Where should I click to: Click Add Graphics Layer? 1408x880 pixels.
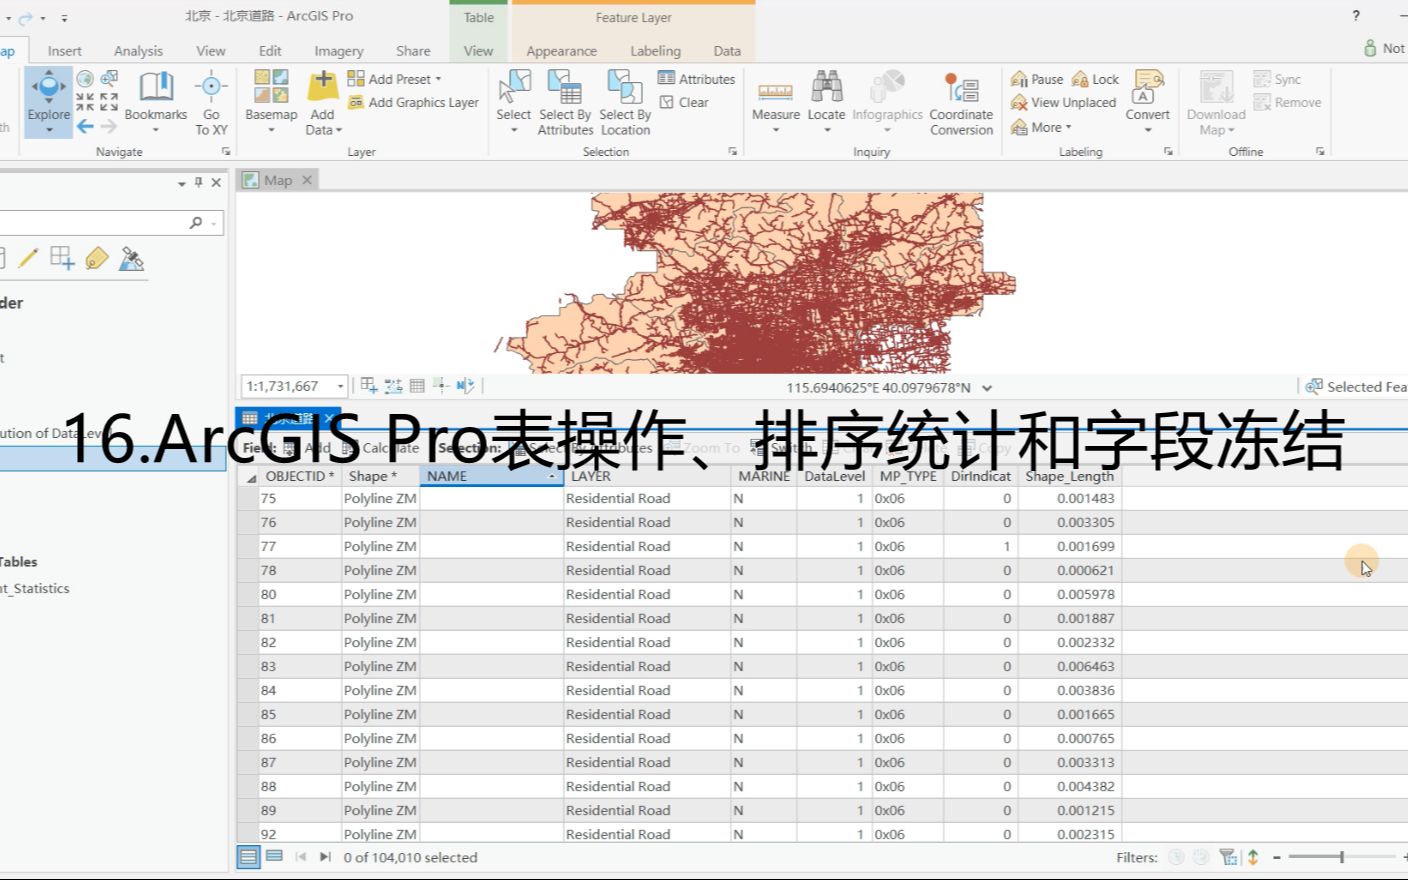coord(413,102)
